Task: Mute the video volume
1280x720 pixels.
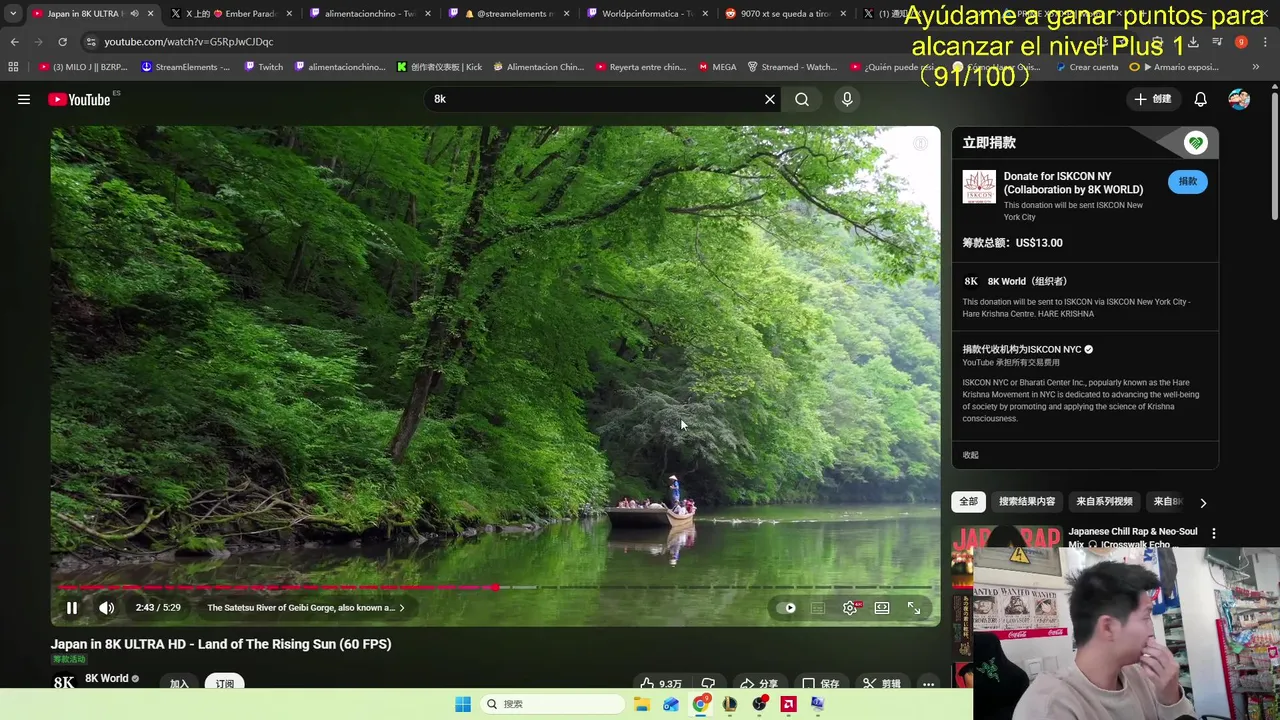Action: tap(107, 608)
